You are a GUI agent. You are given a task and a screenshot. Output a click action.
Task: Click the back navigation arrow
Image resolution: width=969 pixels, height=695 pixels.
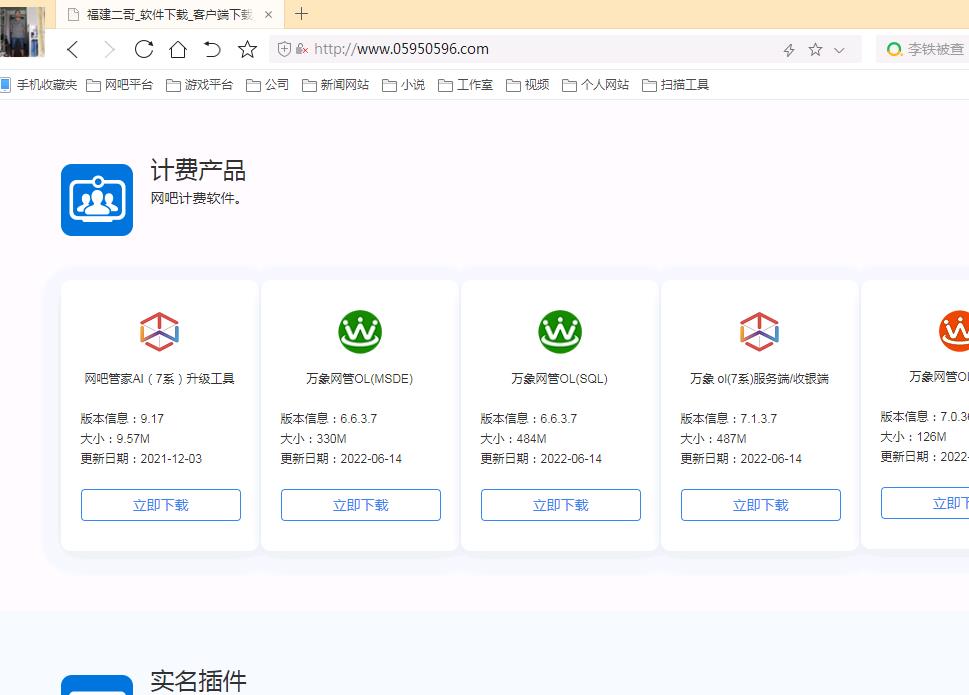click(x=72, y=48)
